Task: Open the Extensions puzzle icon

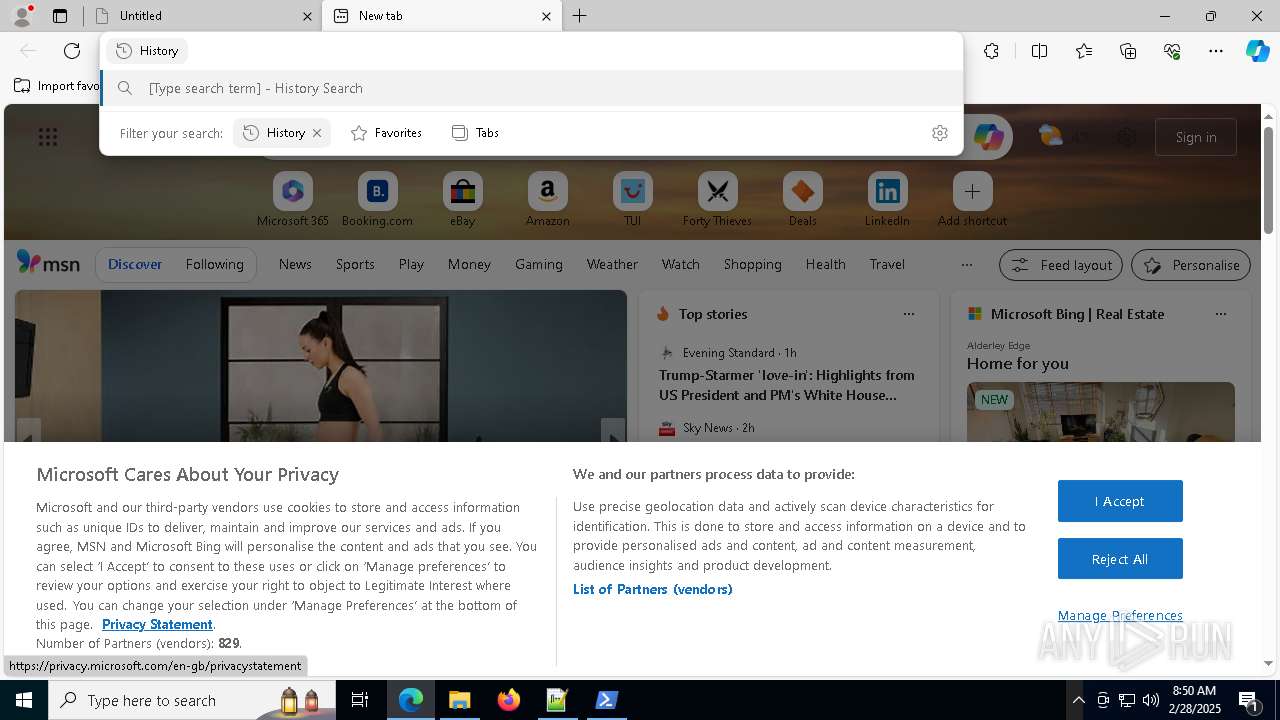Action: [991, 51]
